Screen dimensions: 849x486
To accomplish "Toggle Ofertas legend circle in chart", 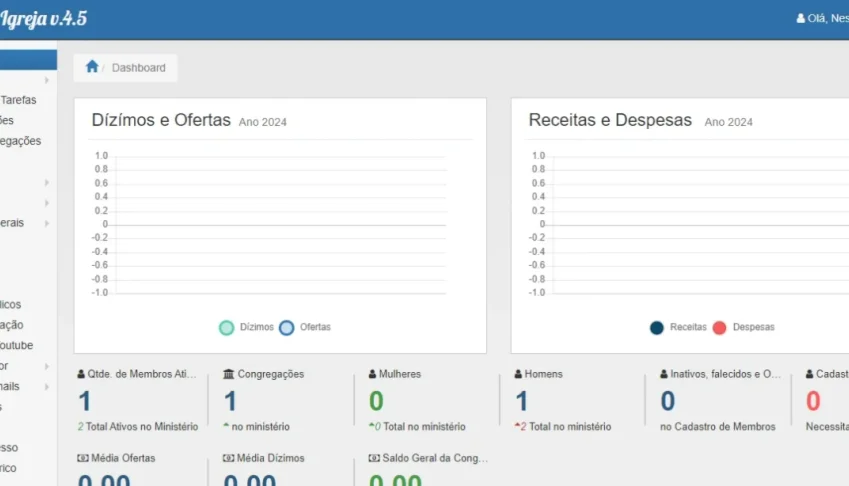I will pos(286,327).
